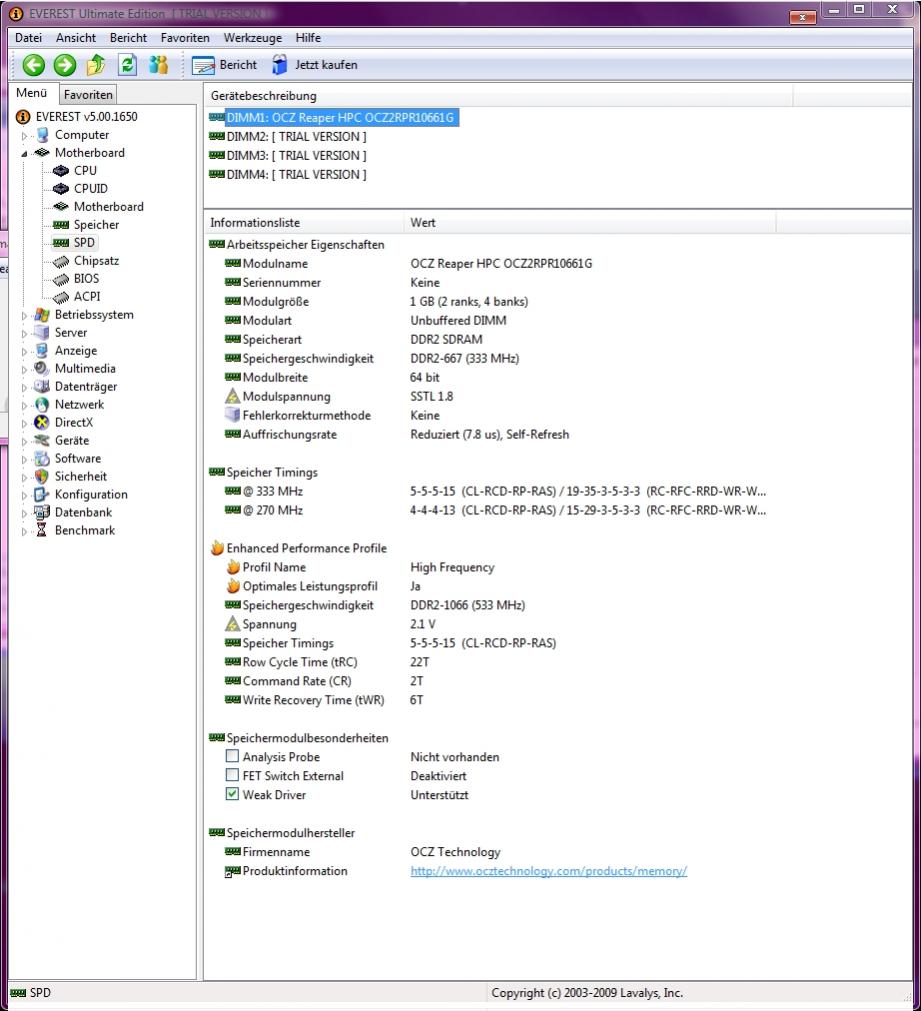Click the up-level arrow toolbar icon
Screen dimensions: 921x1011
[96, 65]
